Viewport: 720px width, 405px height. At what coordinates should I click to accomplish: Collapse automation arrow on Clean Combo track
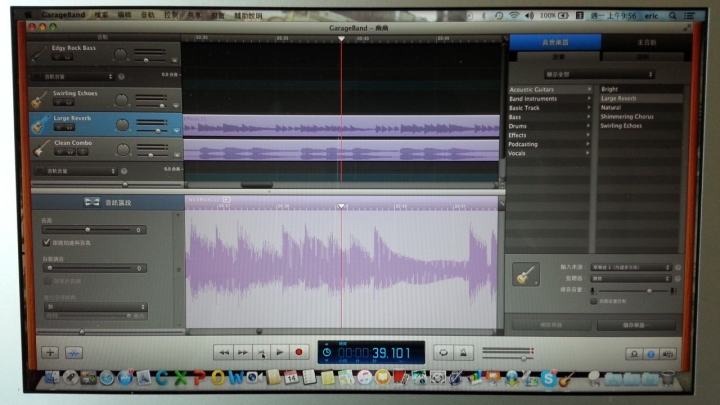[177, 155]
